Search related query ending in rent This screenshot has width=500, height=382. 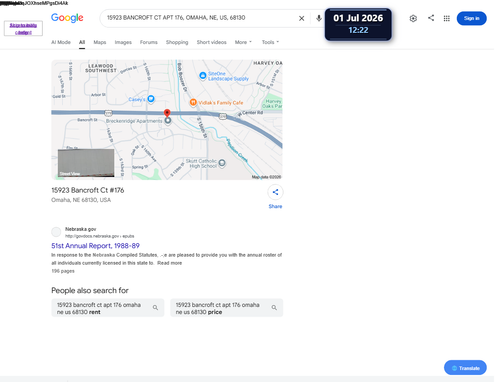pos(108,308)
